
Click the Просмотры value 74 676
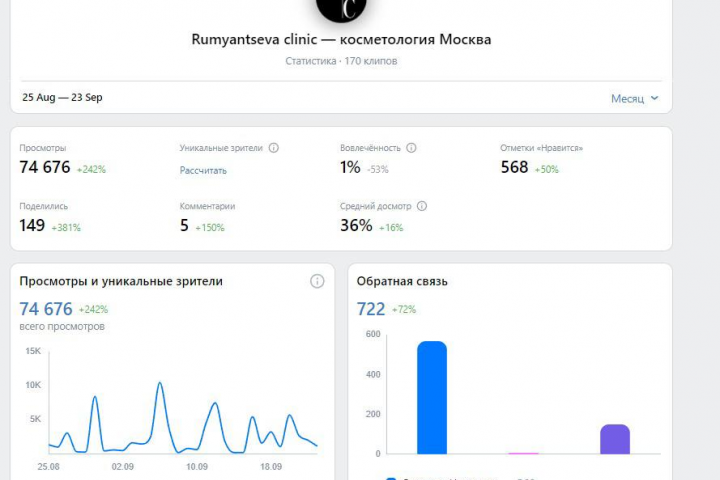[x=45, y=167]
